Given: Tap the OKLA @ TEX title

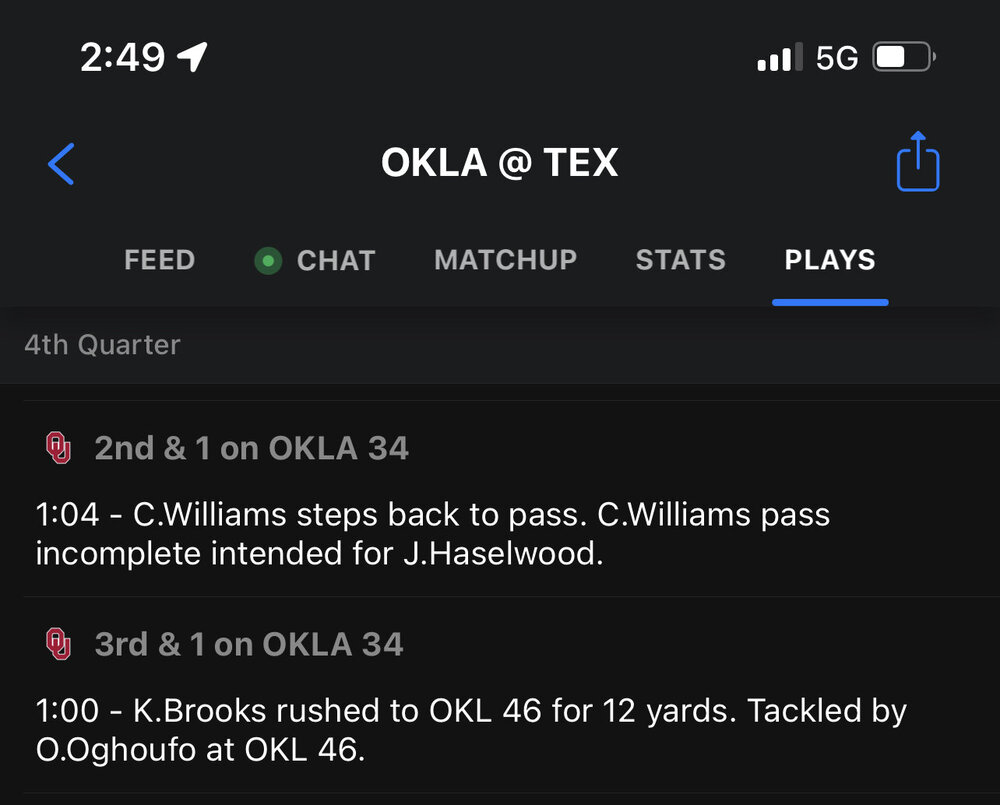Looking at the screenshot, I should 499,163.
